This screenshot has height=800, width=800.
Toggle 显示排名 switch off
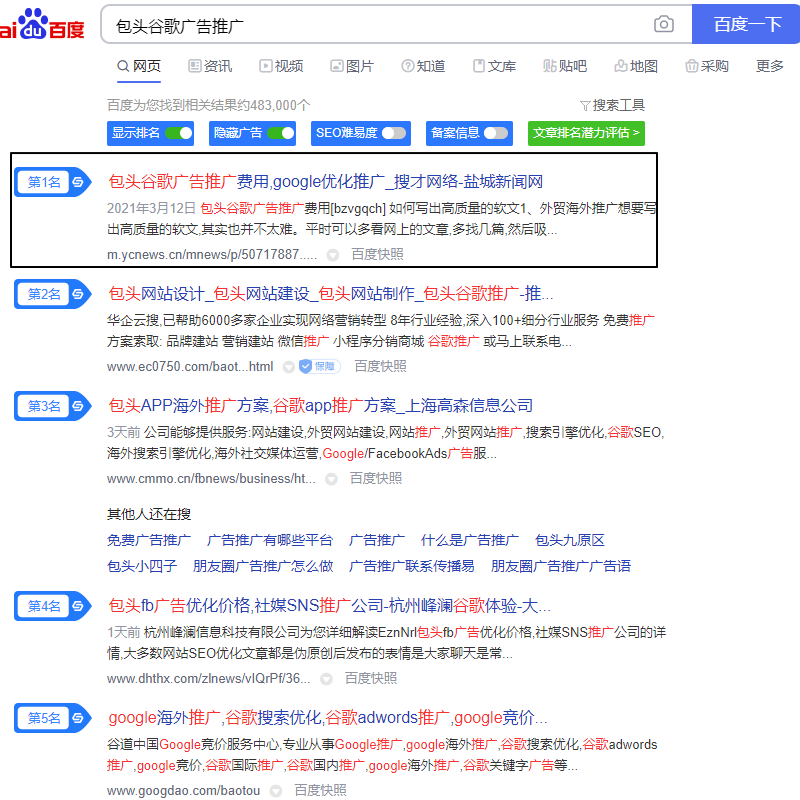tap(179, 133)
